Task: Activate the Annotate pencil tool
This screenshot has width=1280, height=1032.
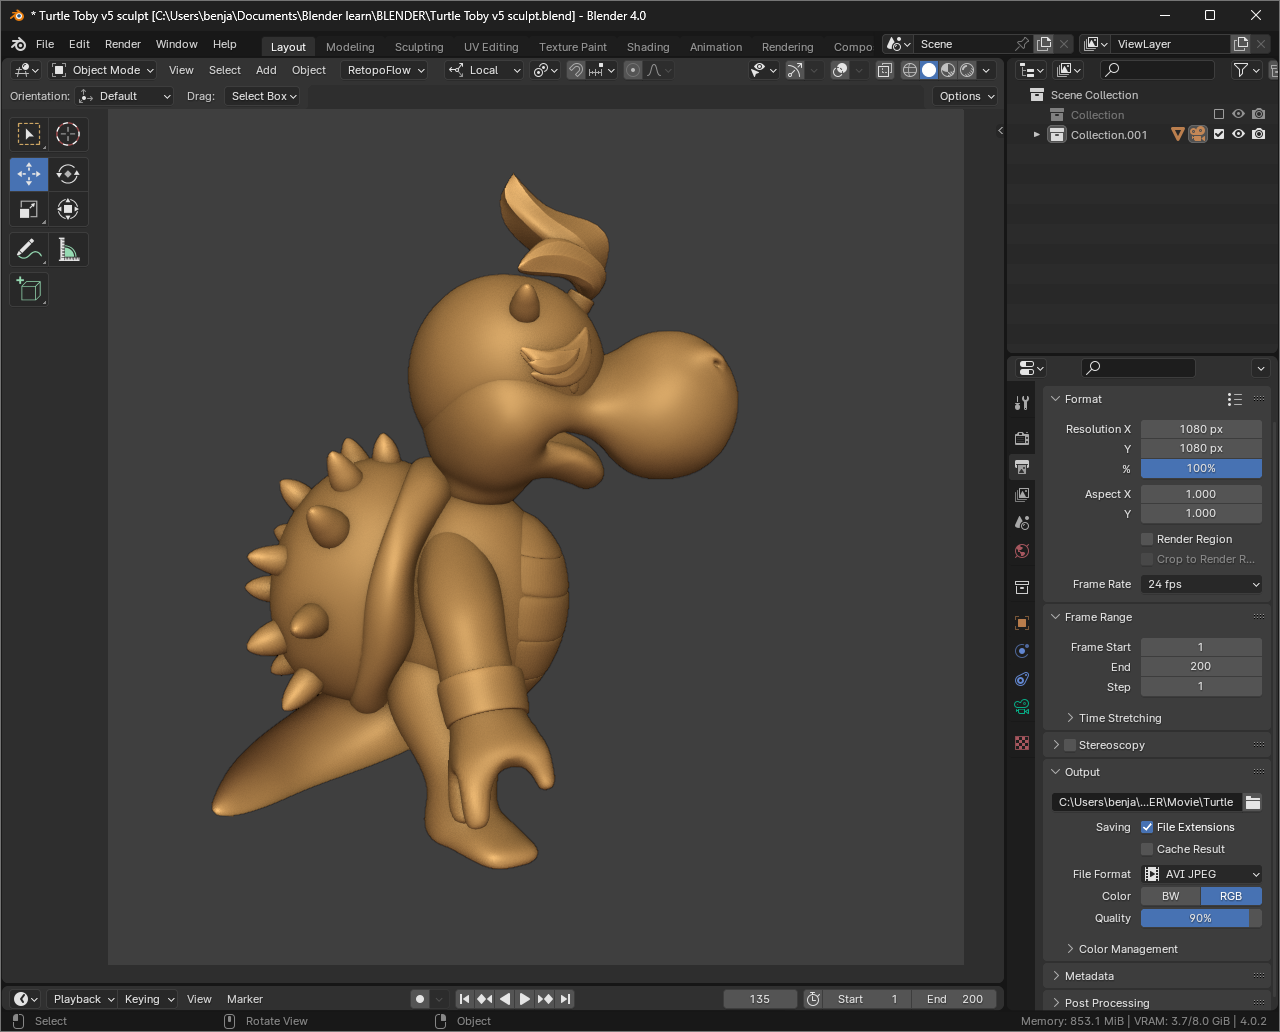Action: click(x=29, y=249)
